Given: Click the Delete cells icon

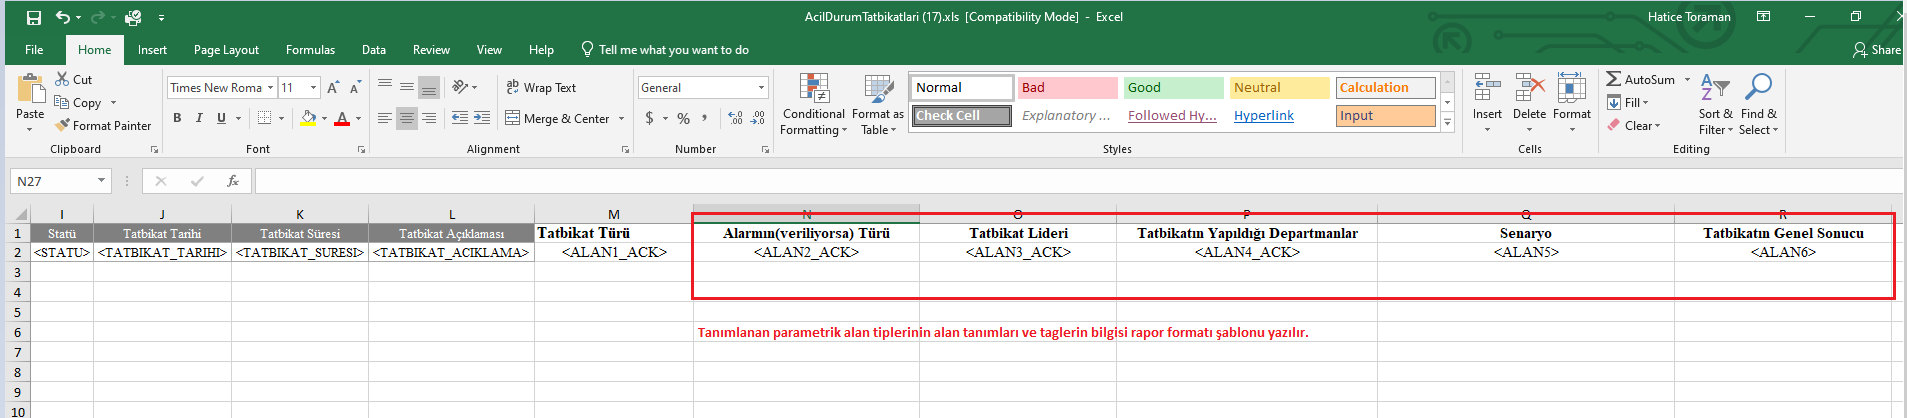Looking at the screenshot, I should coord(1529,89).
